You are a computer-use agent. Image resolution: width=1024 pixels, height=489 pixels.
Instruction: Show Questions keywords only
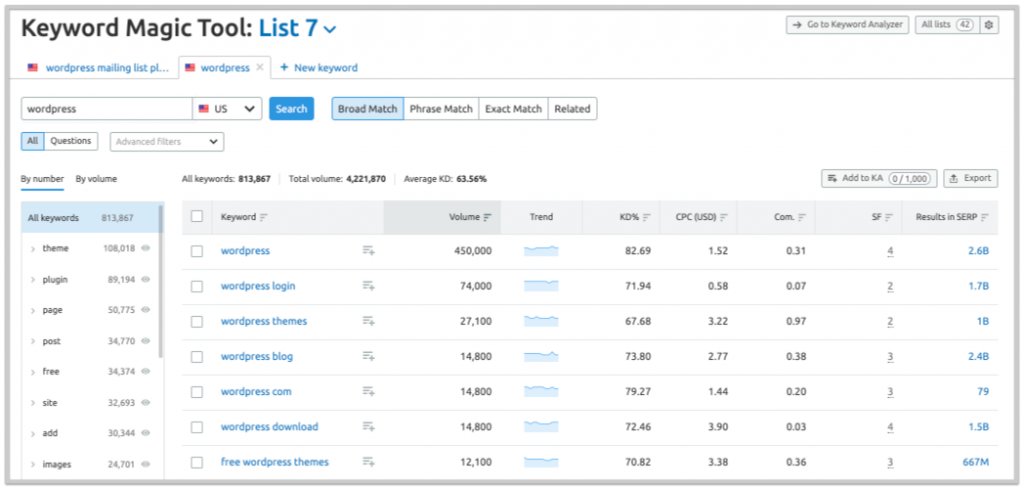(x=71, y=141)
